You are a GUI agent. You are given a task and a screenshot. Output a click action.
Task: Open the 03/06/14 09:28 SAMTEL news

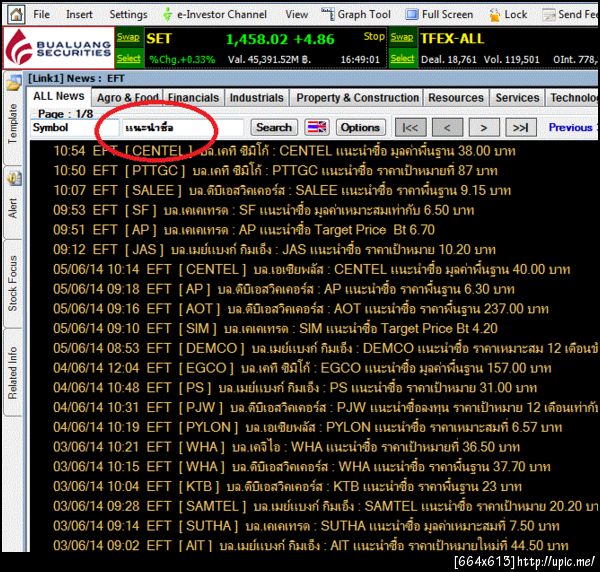point(326,506)
